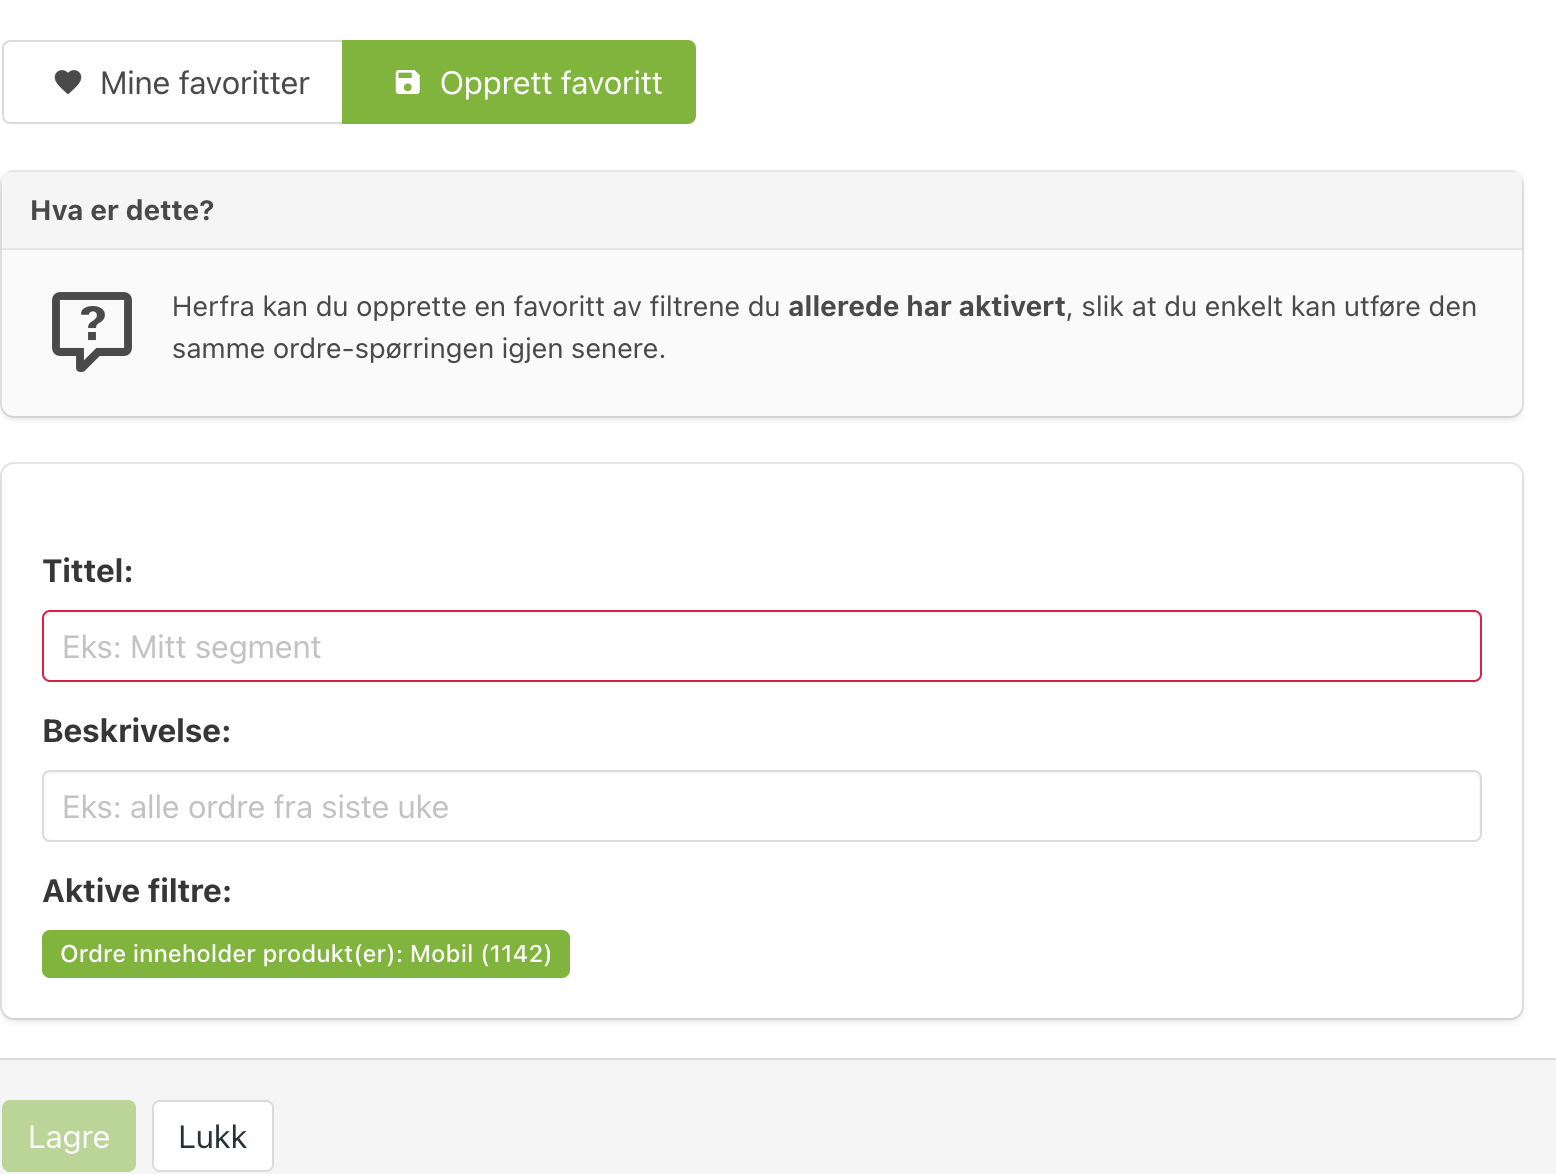The width and height of the screenshot is (1556, 1174).
Task: Click the Eks: alle ordre fra siste uke placeholder
Action: (256, 807)
